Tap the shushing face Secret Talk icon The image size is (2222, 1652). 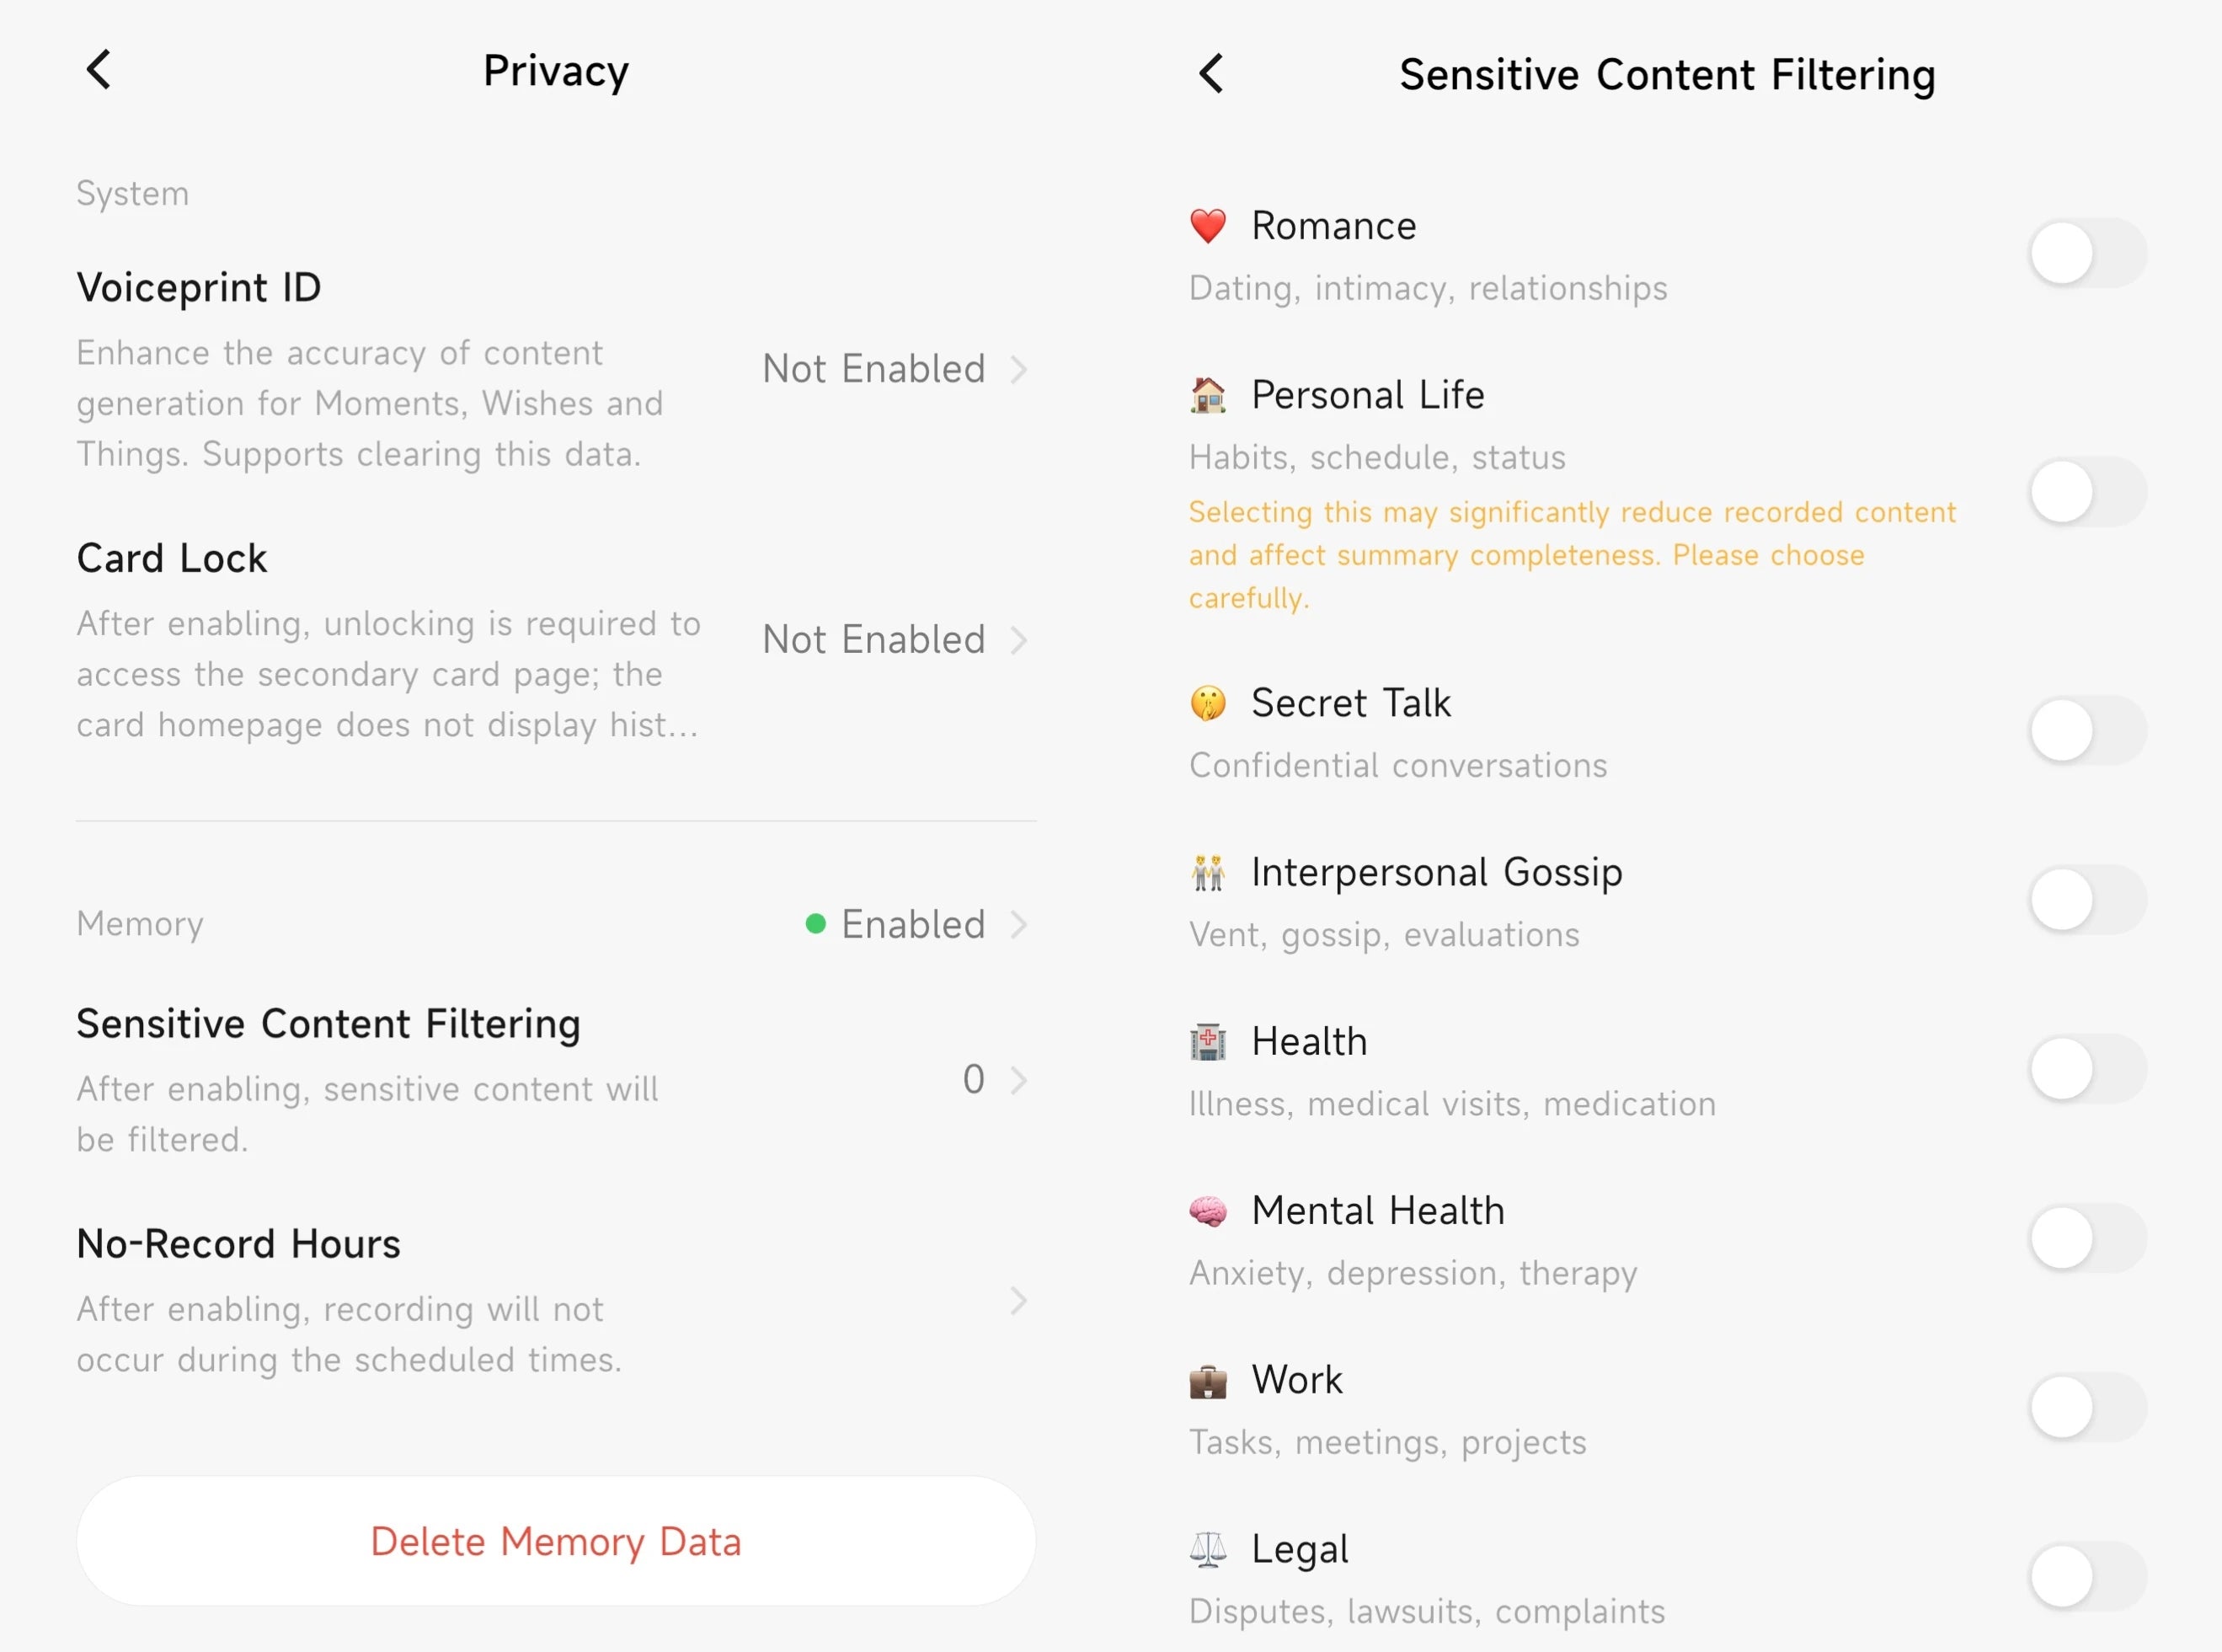(1207, 703)
